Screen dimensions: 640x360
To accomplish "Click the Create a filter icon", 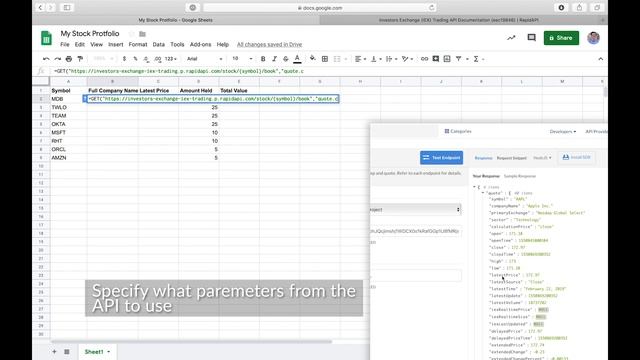I will (x=459, y=59).
